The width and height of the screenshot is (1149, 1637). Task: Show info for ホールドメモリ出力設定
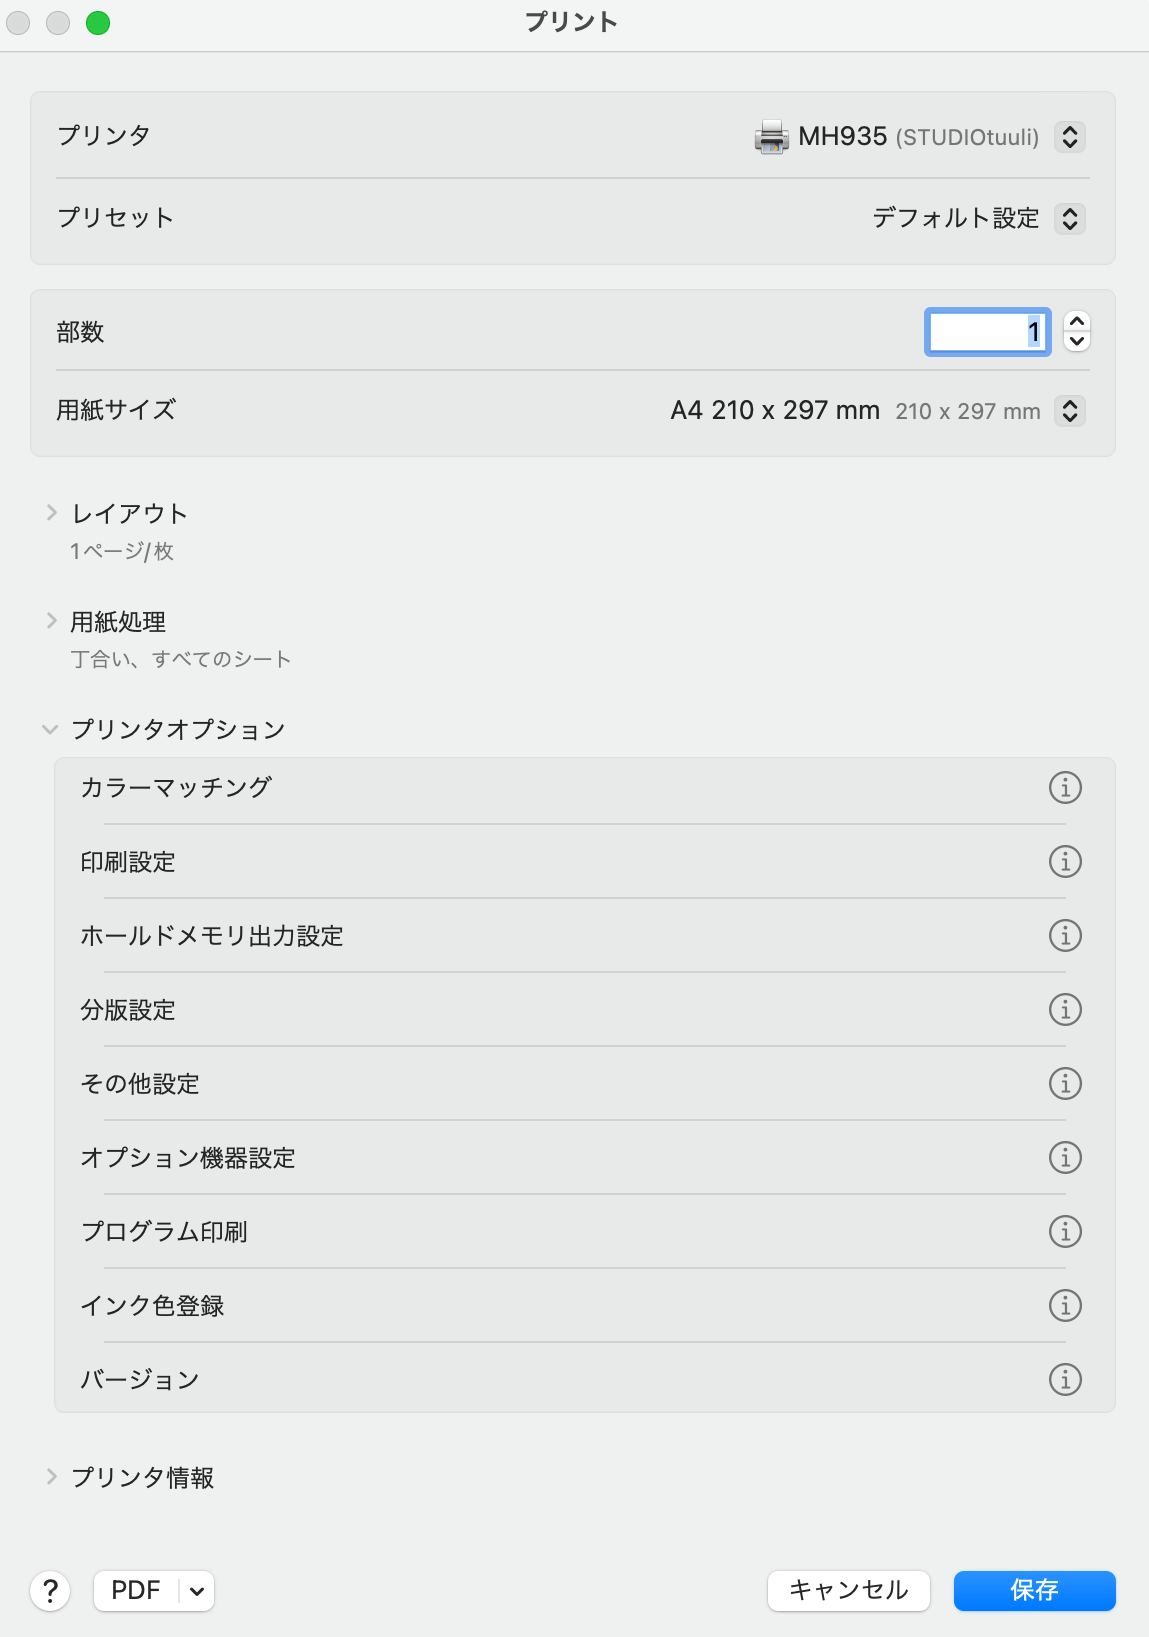pos(1065,936)
